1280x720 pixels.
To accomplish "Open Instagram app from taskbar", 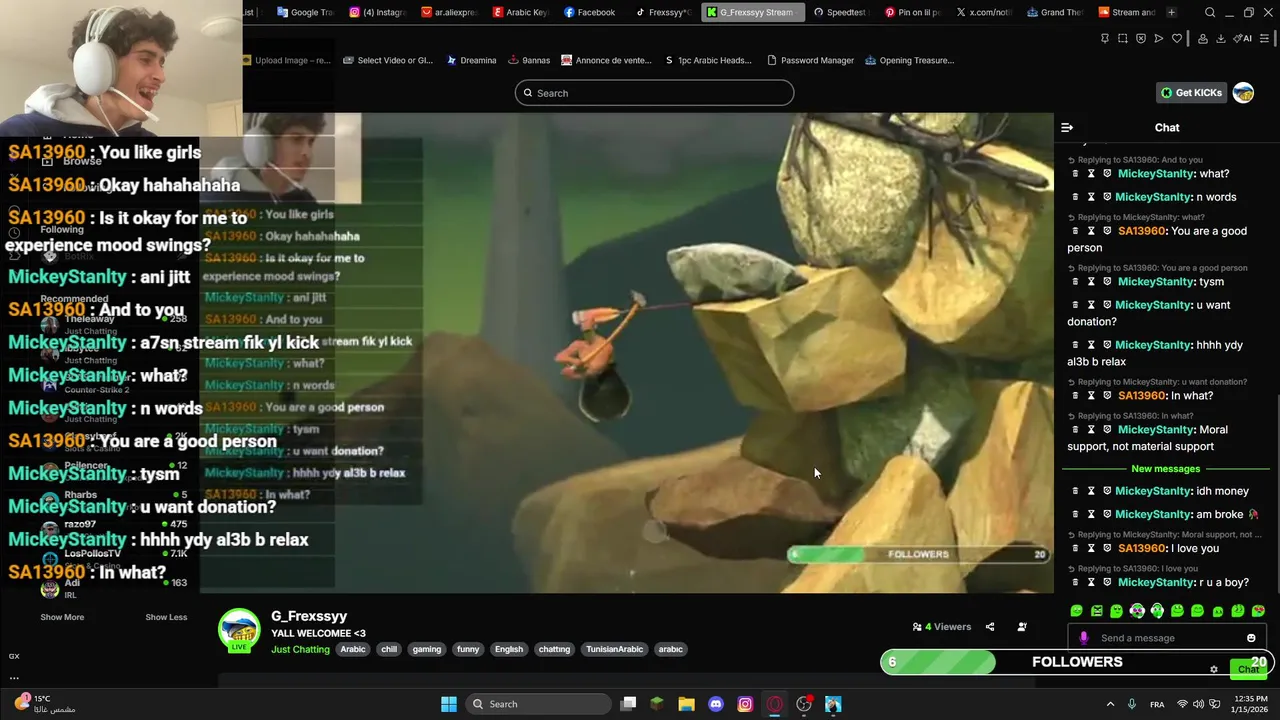I will (745, 704).
